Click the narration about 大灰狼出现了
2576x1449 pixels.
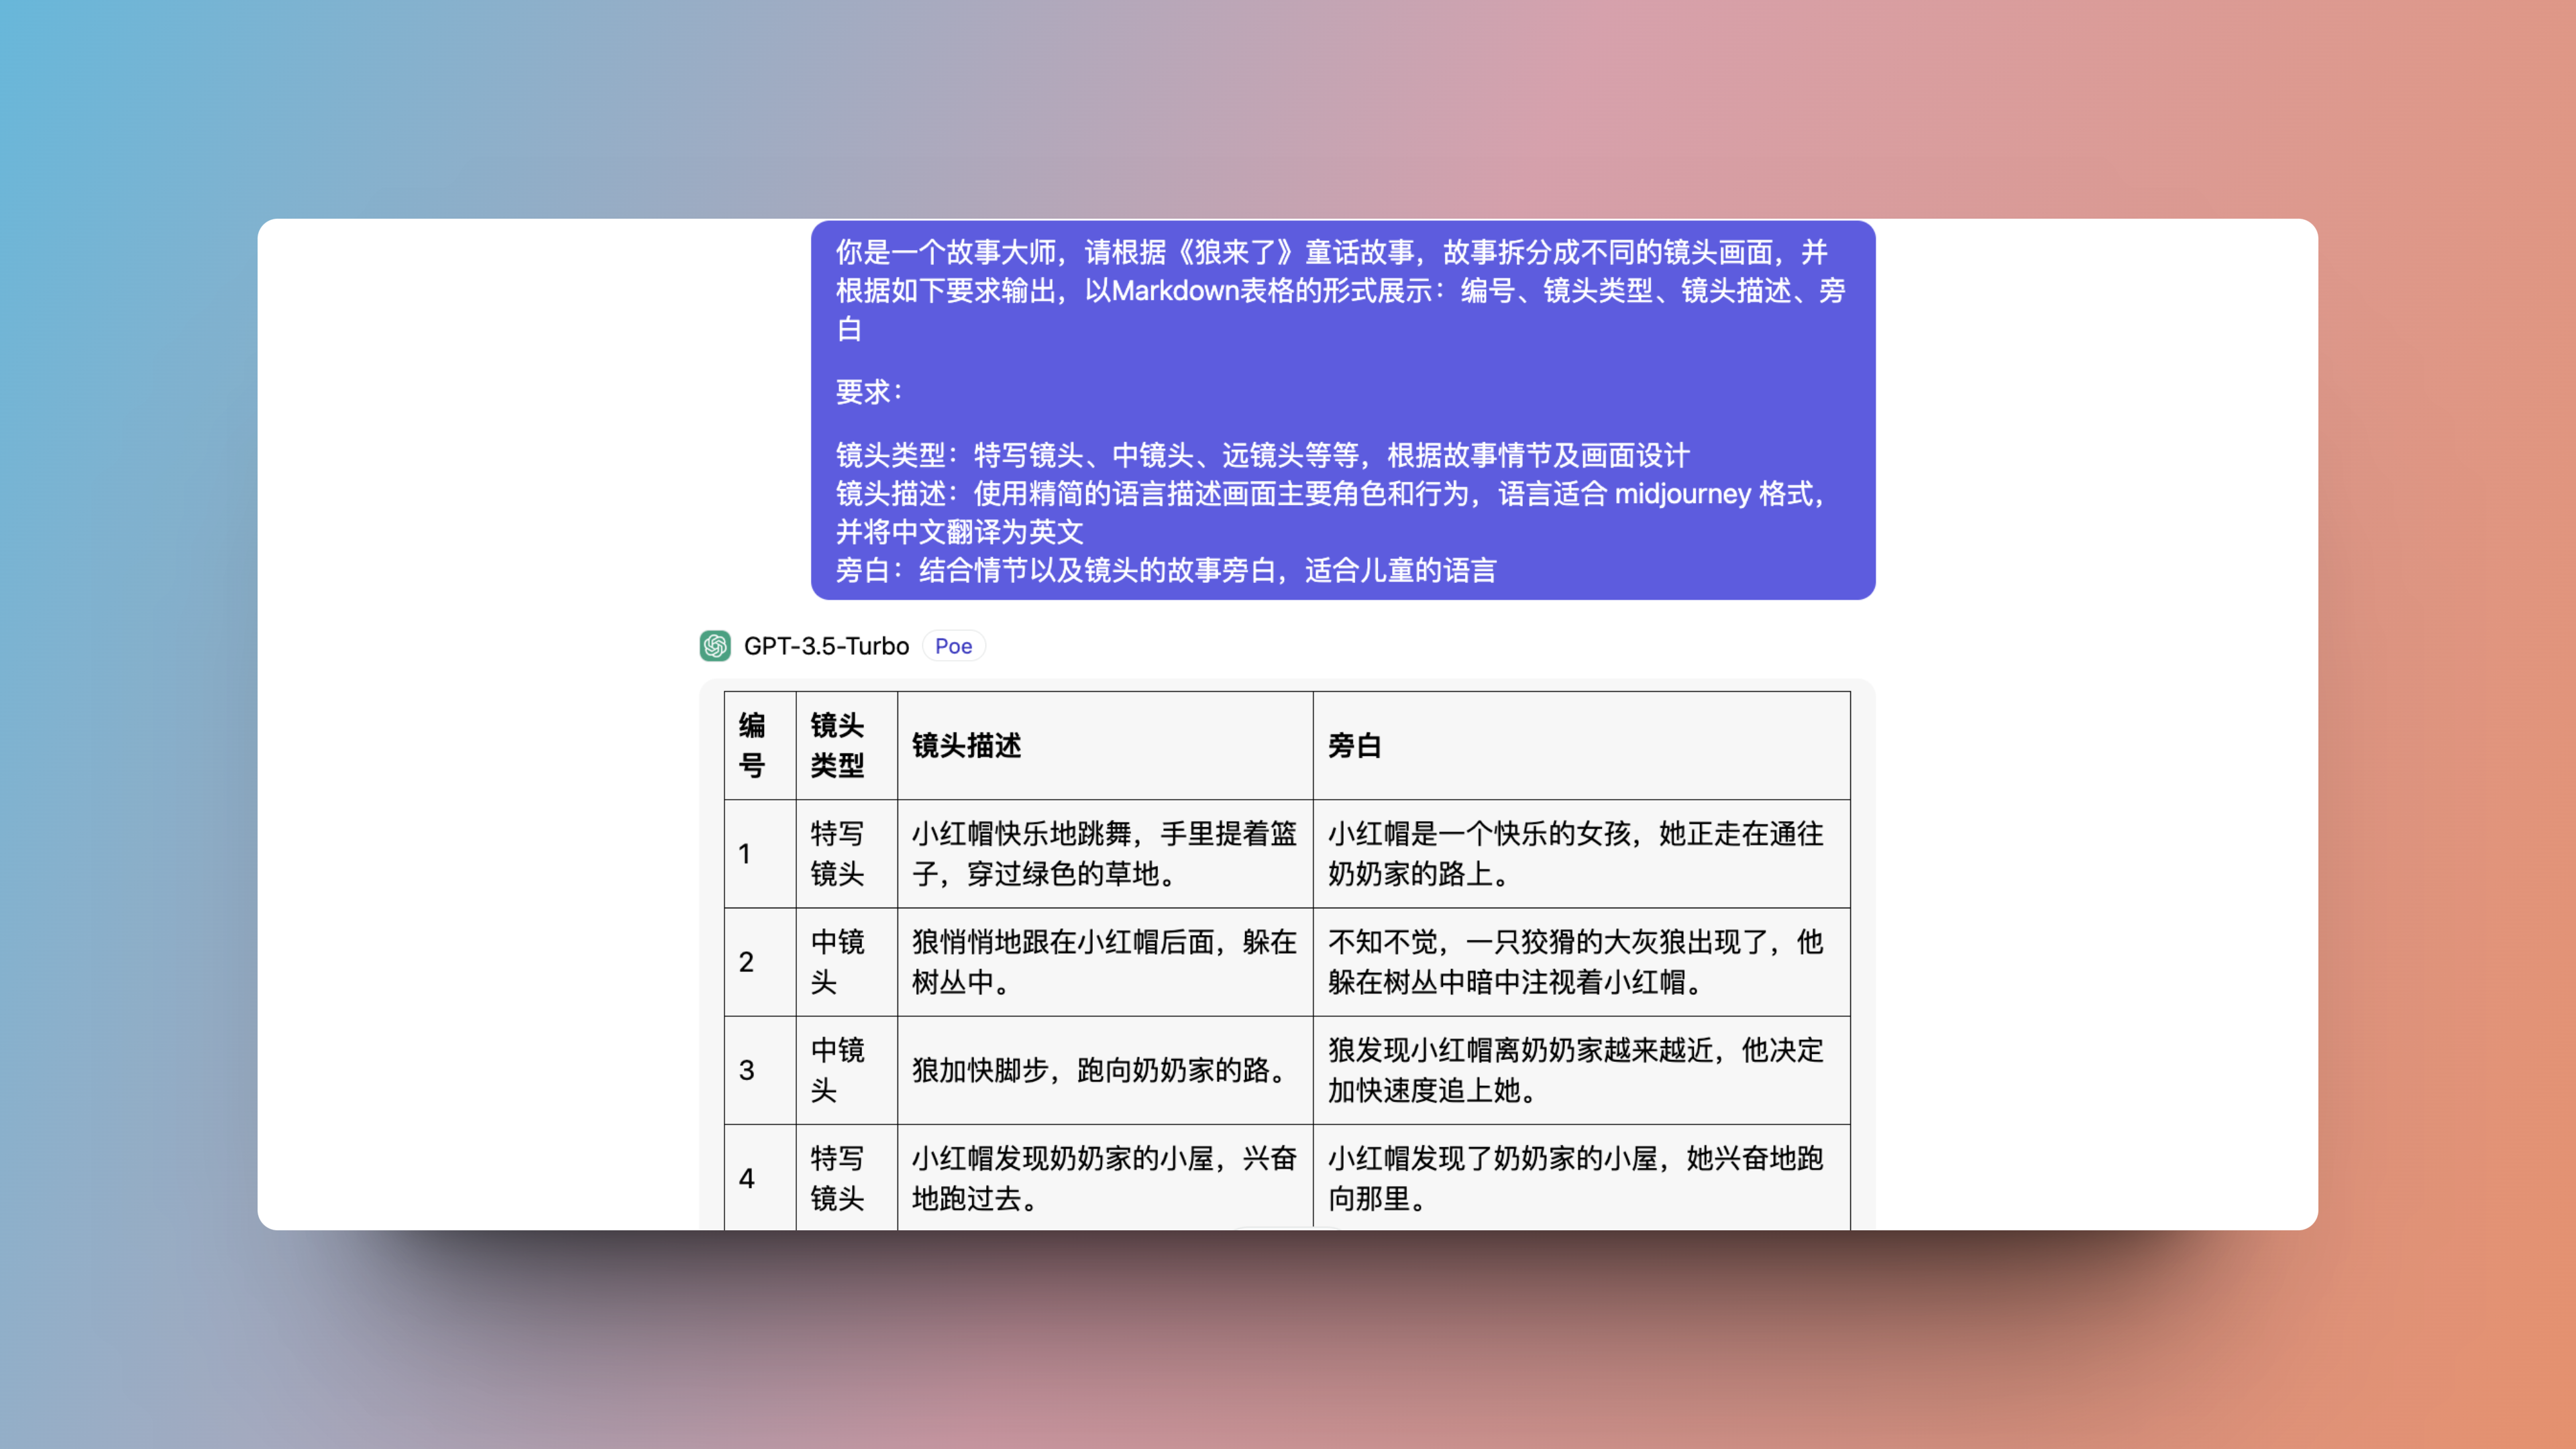pos(1574,961)
